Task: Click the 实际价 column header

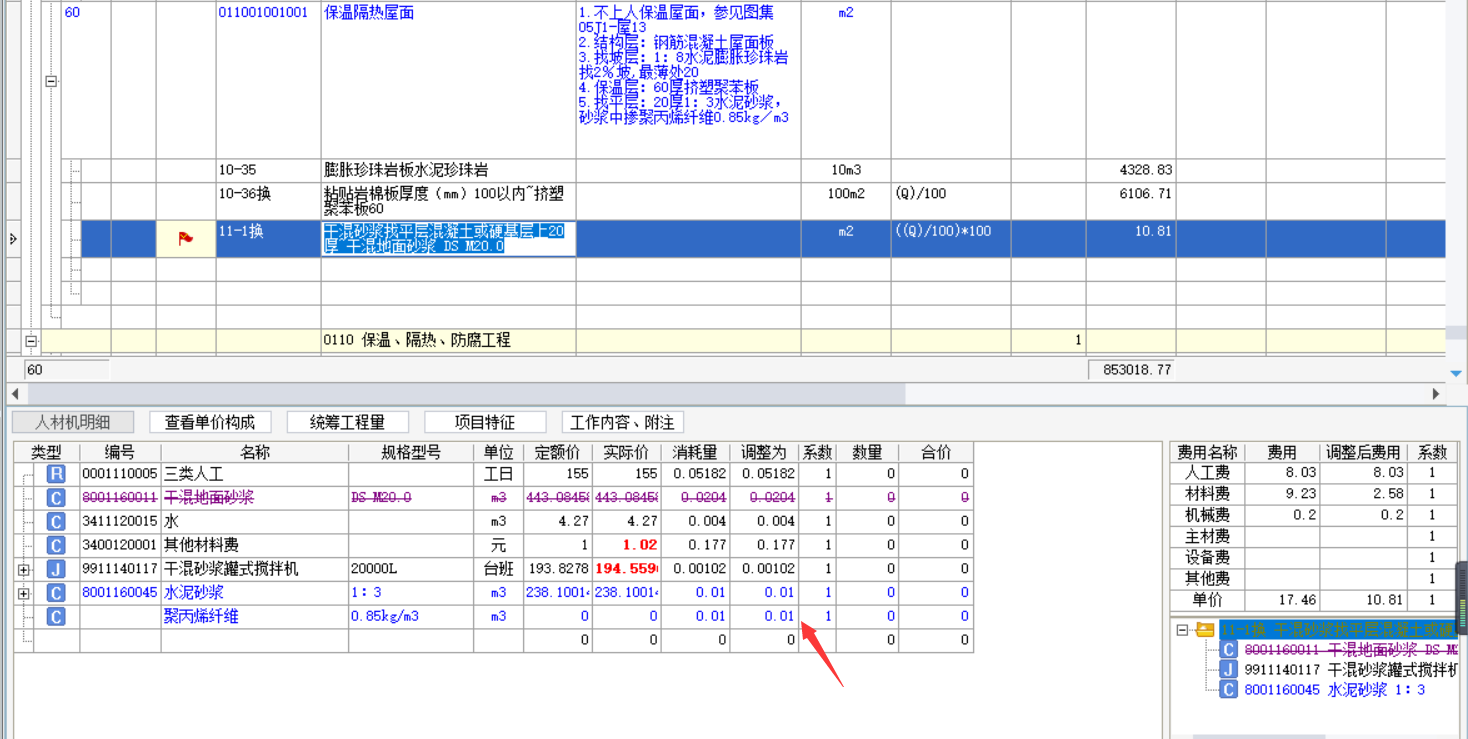Action: [x=626, y=452]
